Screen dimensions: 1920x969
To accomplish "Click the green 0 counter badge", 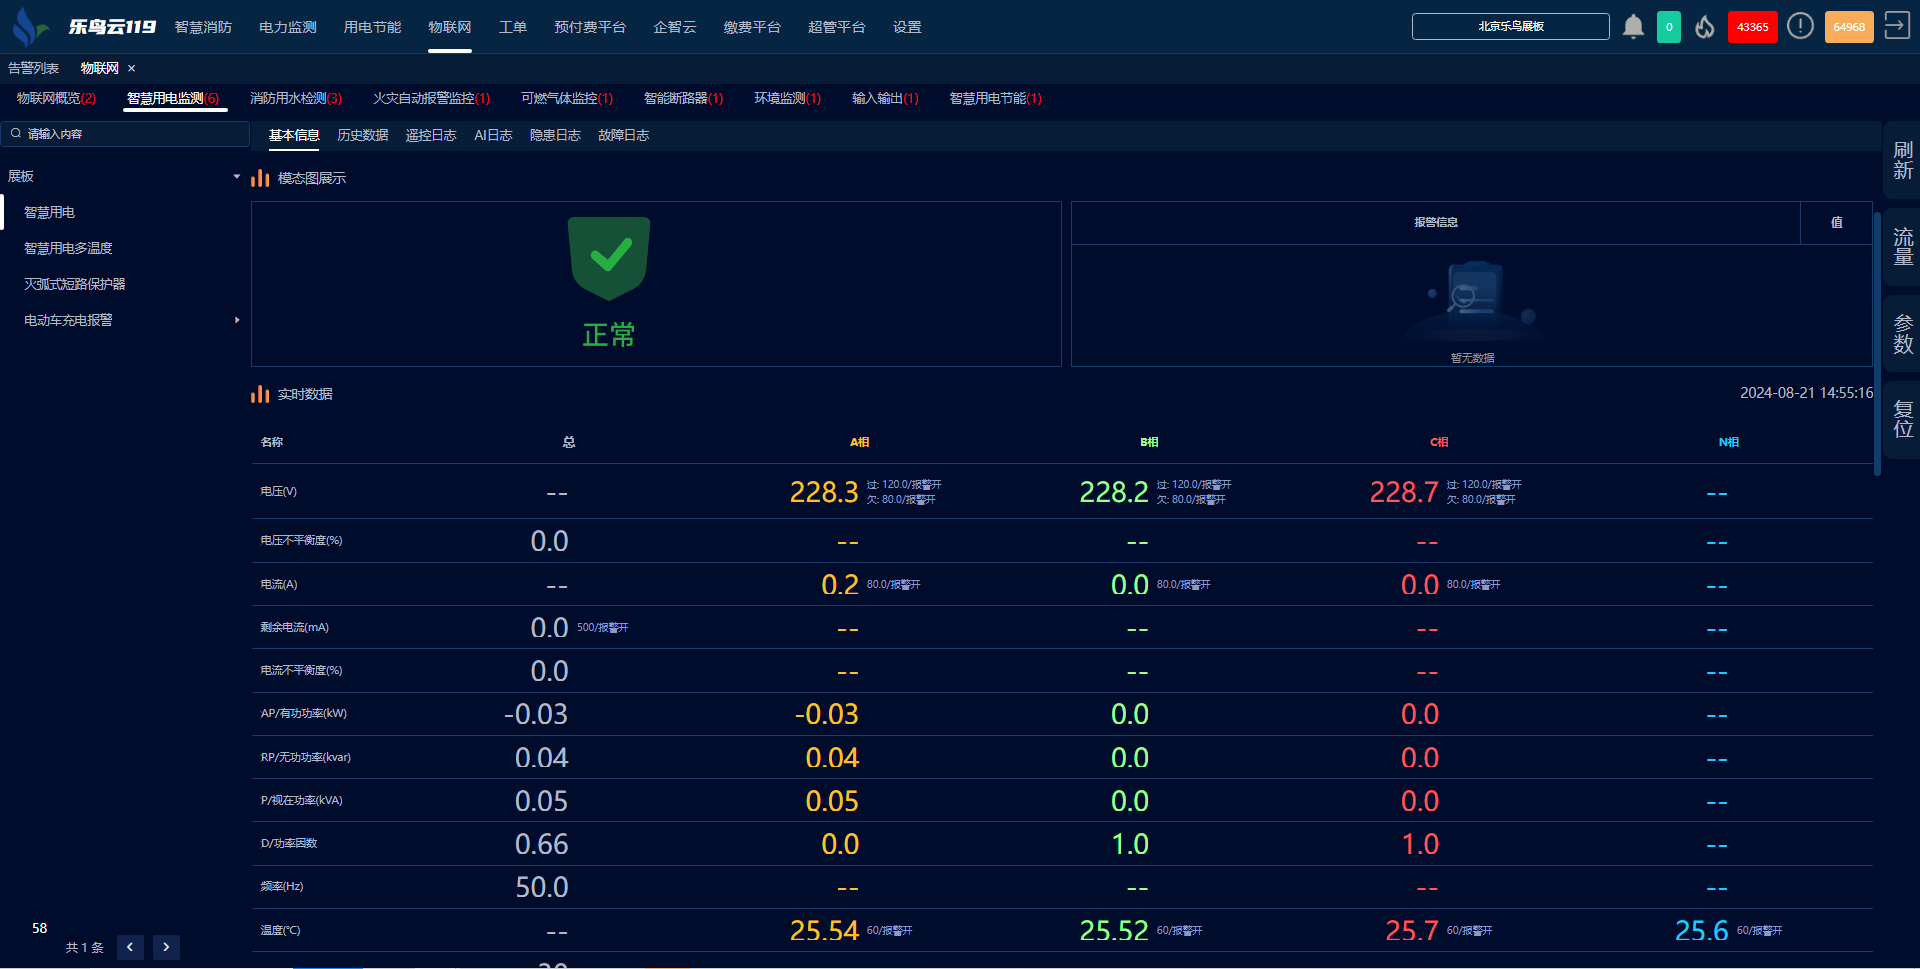I will pyautogui.click(x=1669, y=27).
